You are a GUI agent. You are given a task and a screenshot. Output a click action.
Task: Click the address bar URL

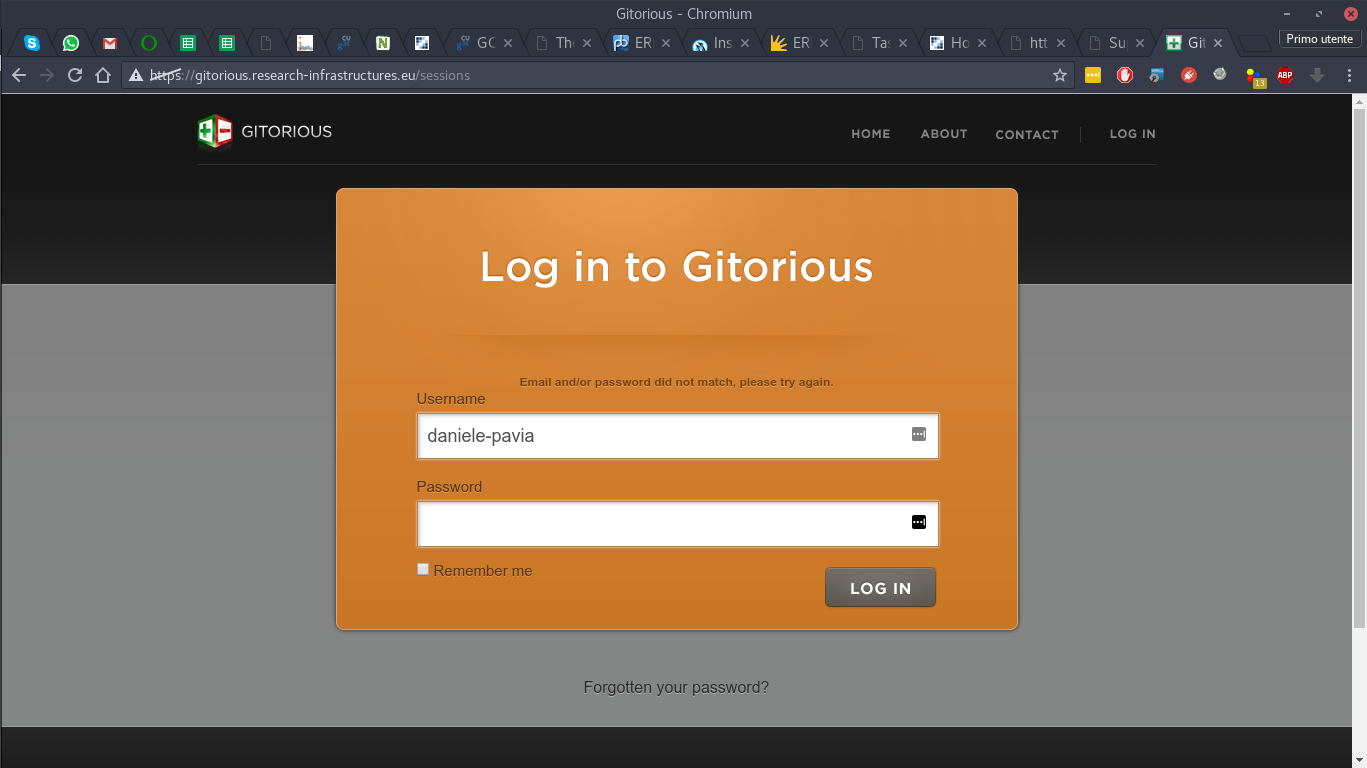310,75
